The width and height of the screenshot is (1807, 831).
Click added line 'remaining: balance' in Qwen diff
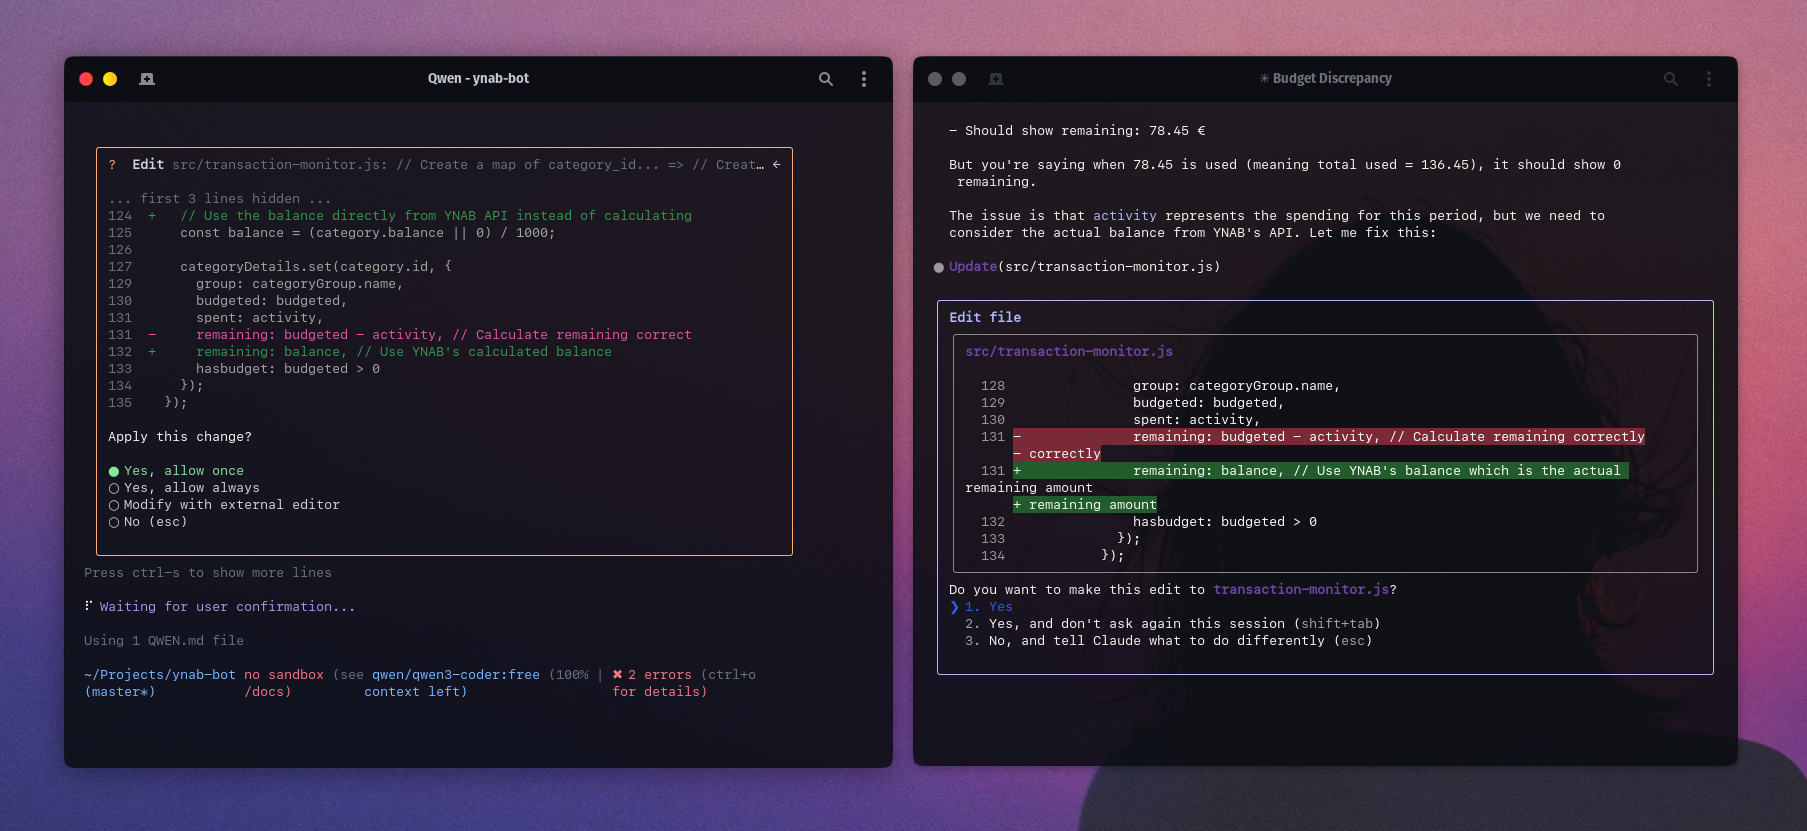coord(360,352)
